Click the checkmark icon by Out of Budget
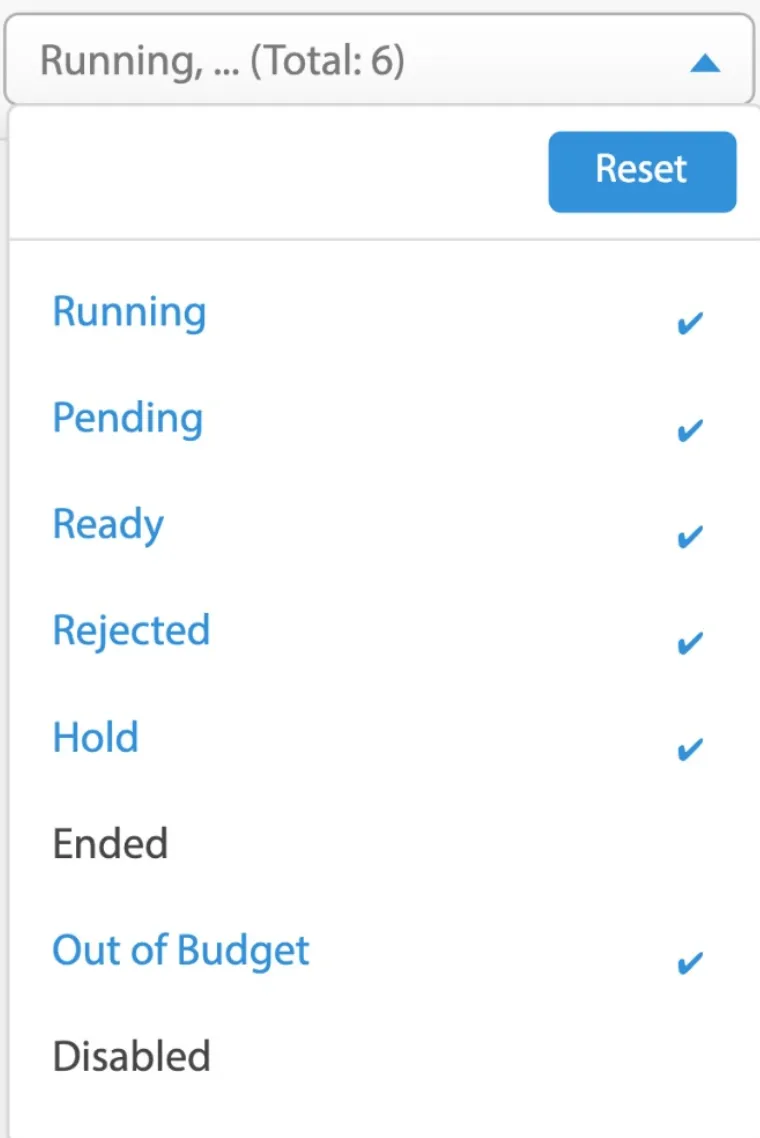The height and width of the screenshot is (1138, 760). click(690, 963)
